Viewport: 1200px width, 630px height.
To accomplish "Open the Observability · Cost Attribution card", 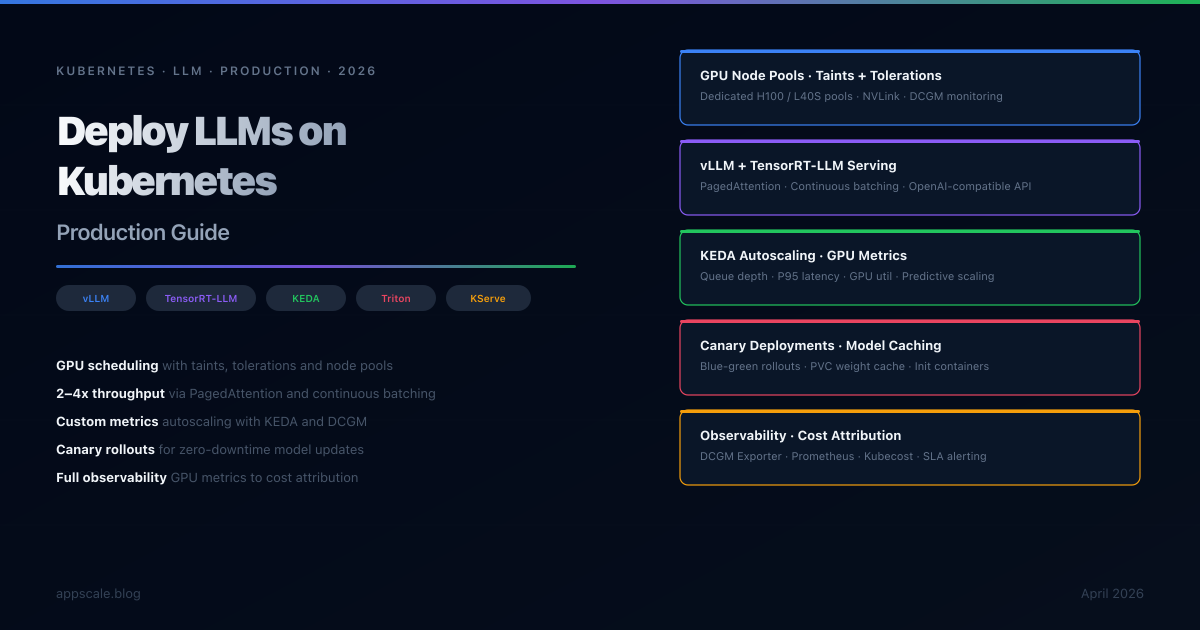I will 909,448.
